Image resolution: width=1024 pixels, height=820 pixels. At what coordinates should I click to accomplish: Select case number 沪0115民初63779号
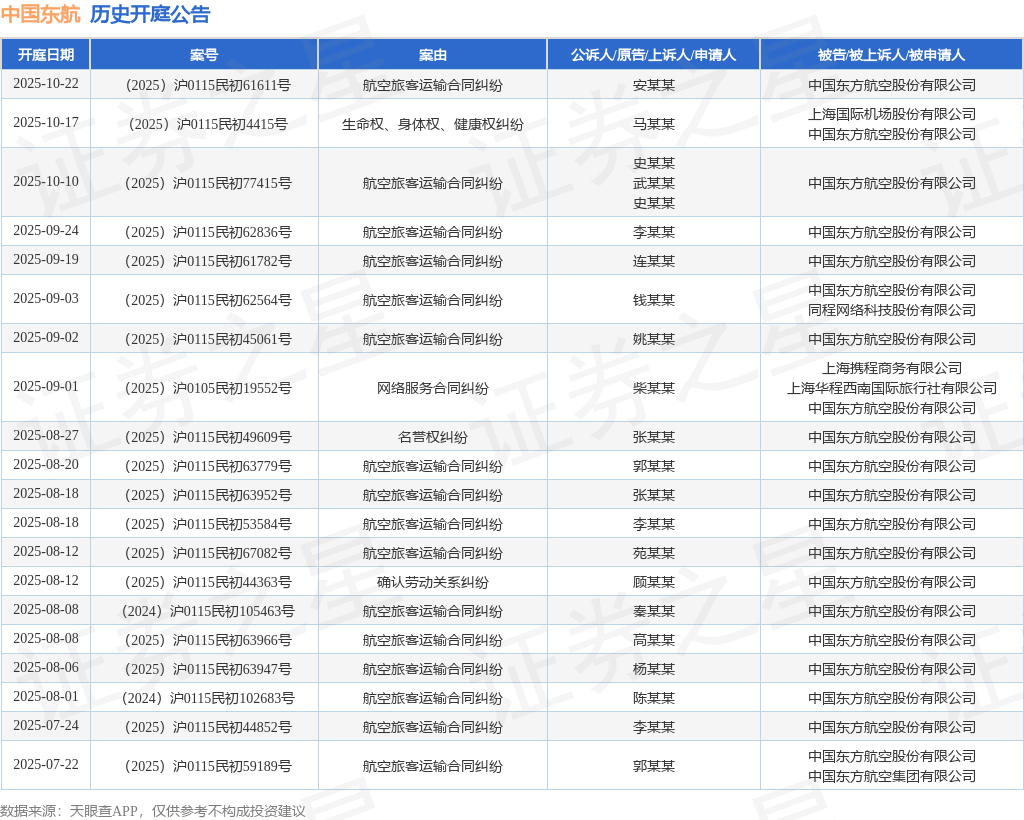(208, 466)
